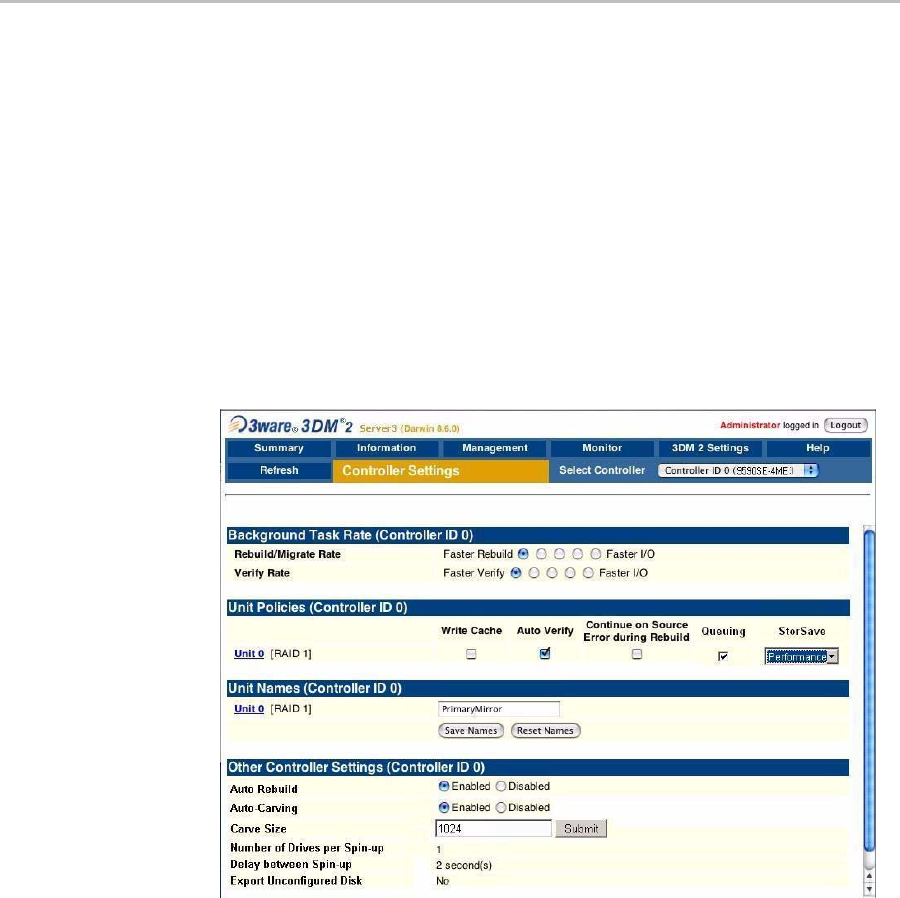
Task: Click the PrimaryMirror unit name field
Action: point(499,709)
